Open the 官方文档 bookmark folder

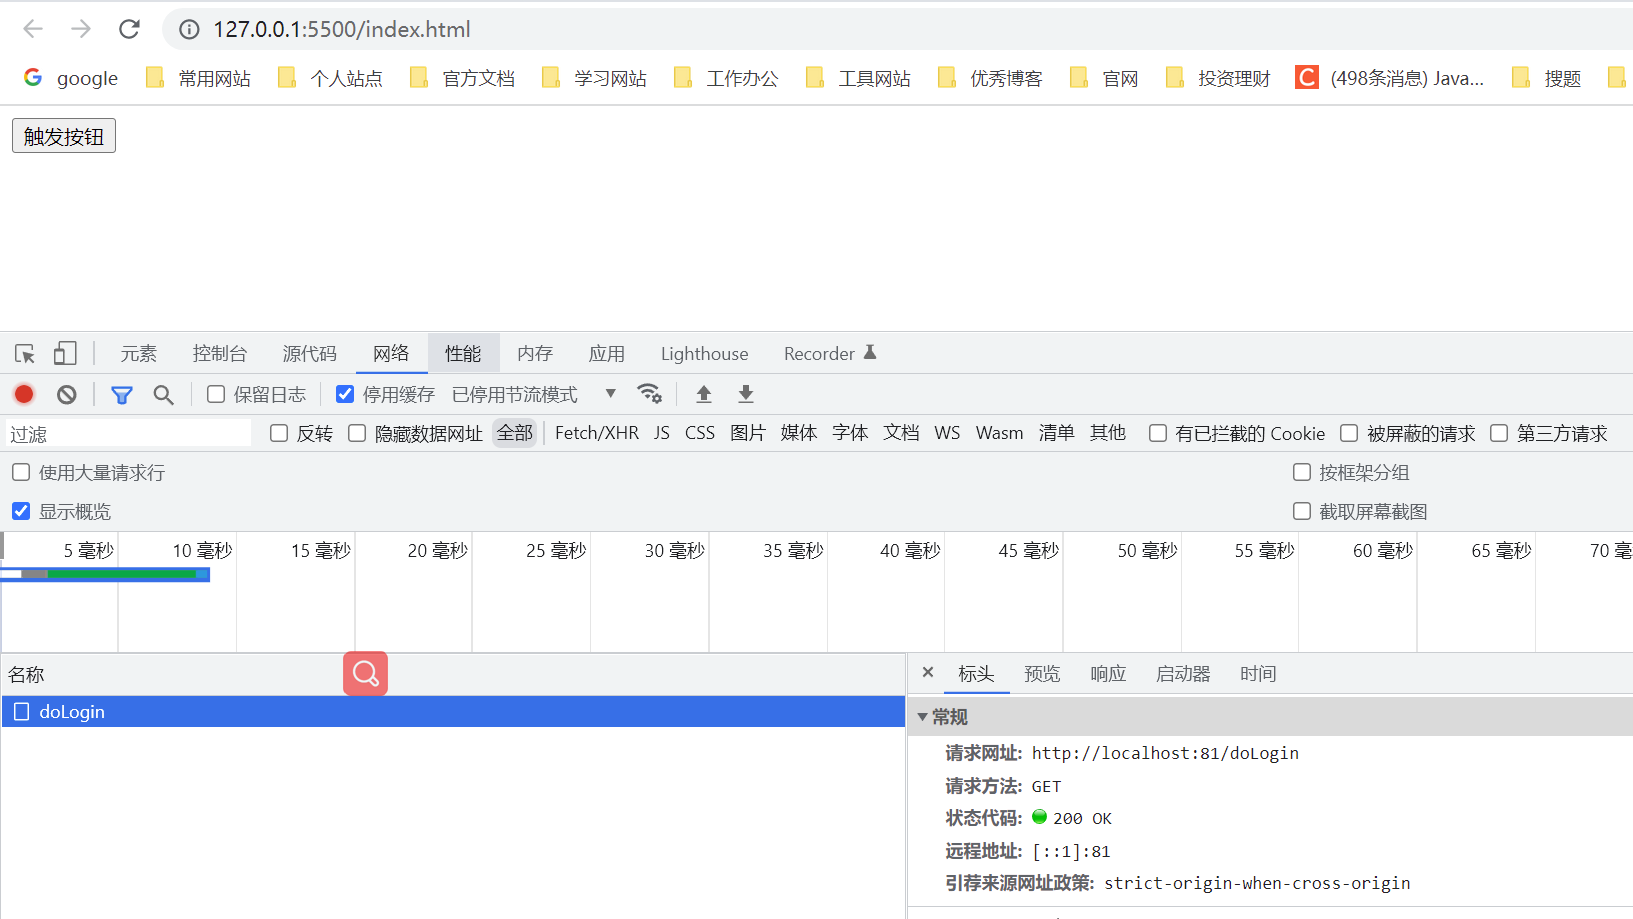[462, 78]
